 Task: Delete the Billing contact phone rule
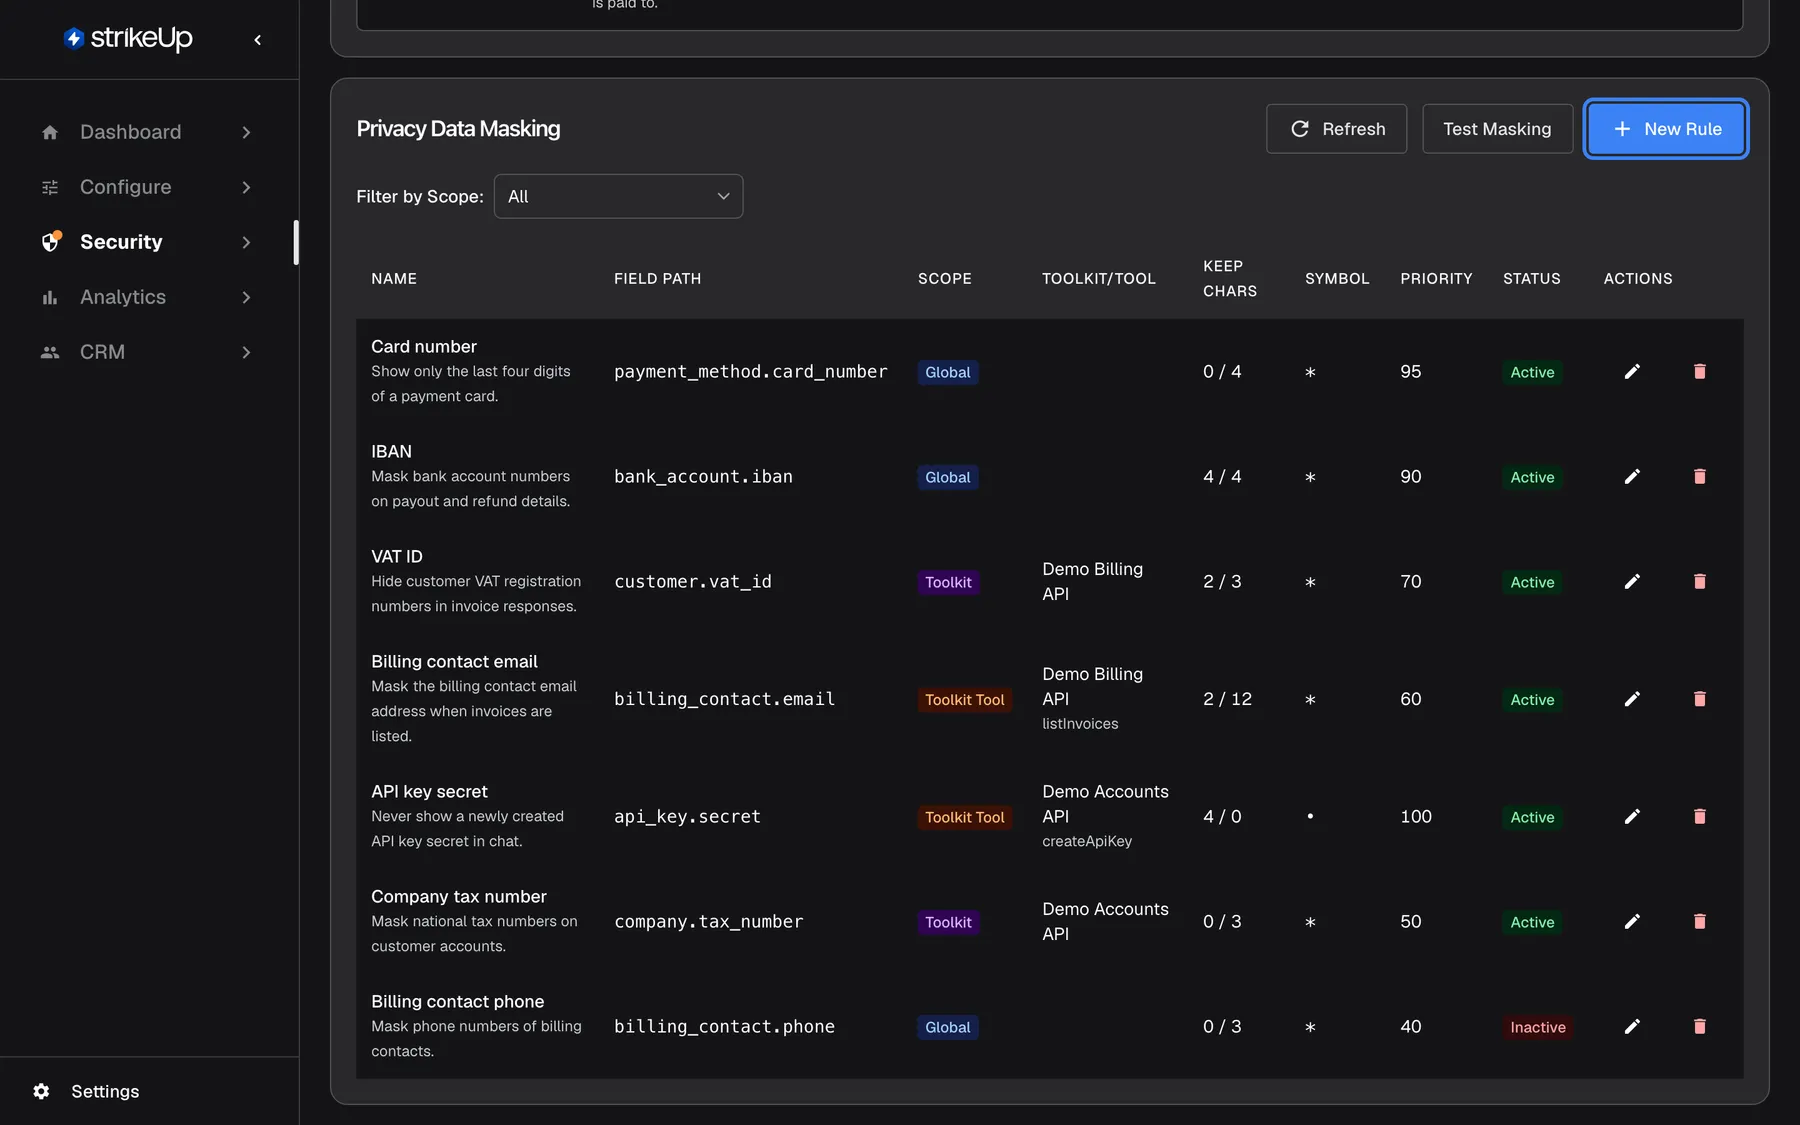[1699, 1027]
